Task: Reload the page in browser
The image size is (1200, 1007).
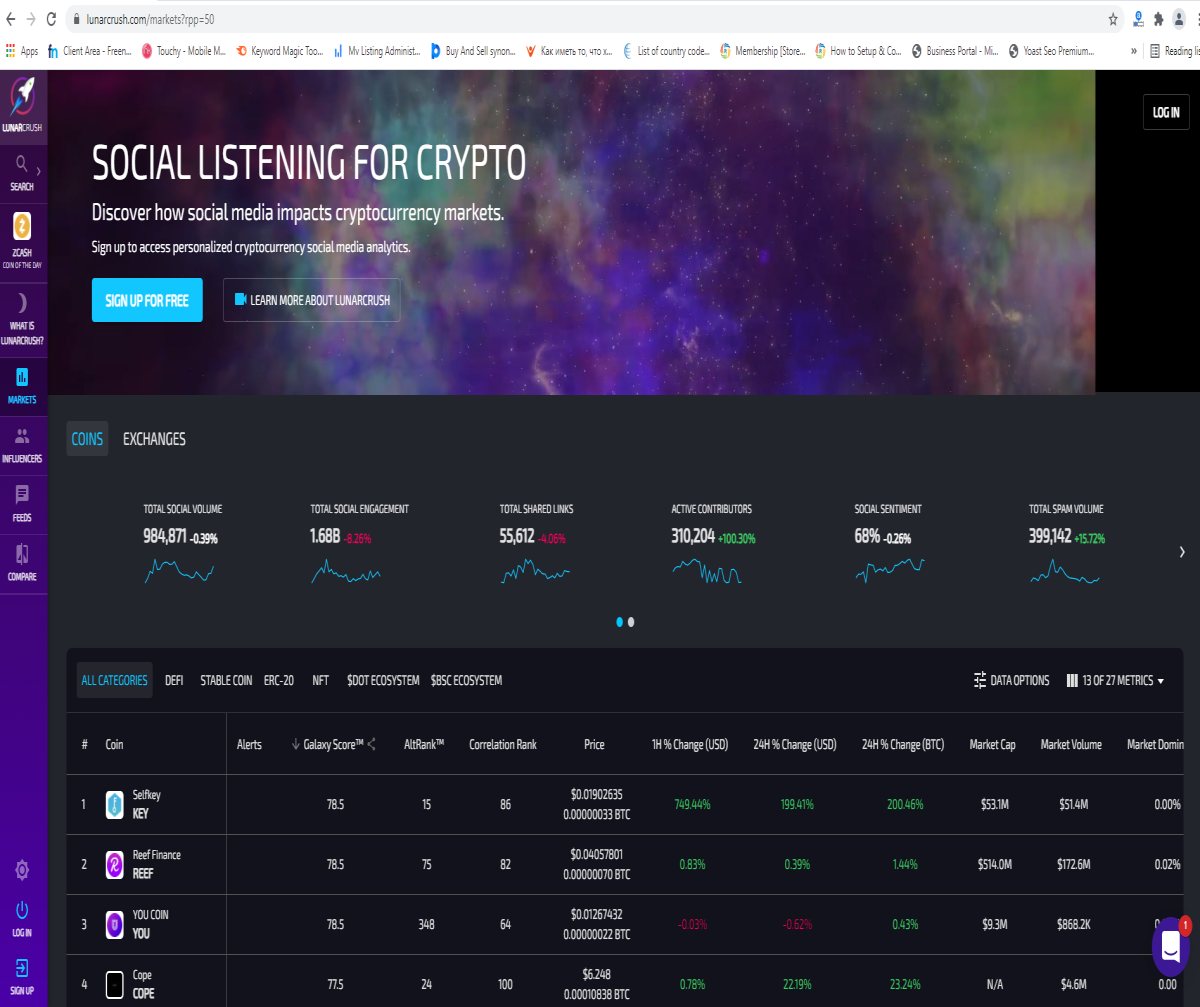Action: click(x=52, y=19)
